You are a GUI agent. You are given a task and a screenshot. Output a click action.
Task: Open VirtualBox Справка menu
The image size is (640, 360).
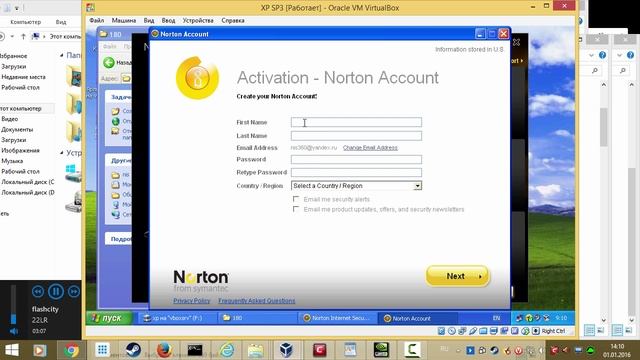233,20
